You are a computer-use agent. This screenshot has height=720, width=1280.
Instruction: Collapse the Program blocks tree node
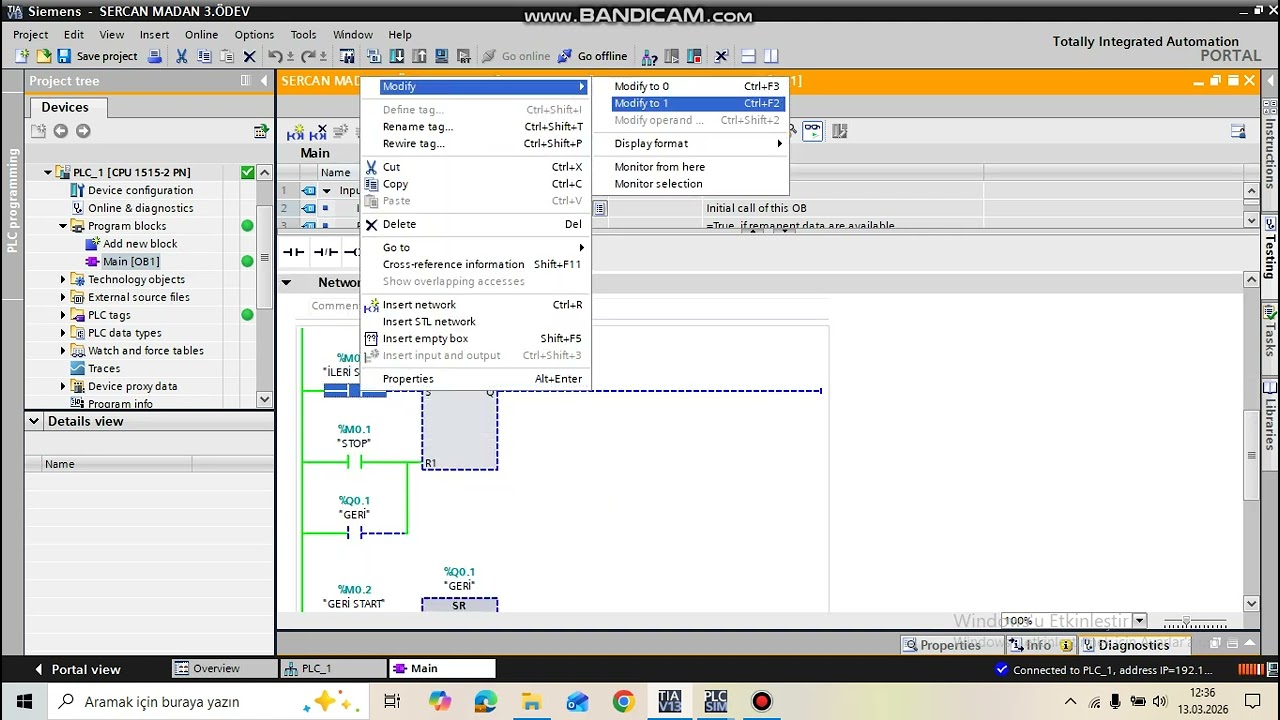(63, 226)
